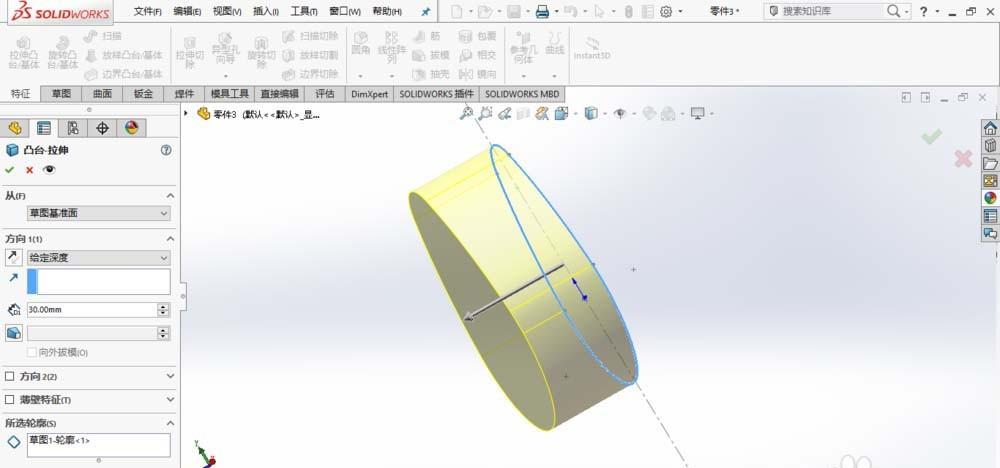Click Previous View icon in view toolbar
Viewport: 1000px width, 468px height.
point(504,113)
